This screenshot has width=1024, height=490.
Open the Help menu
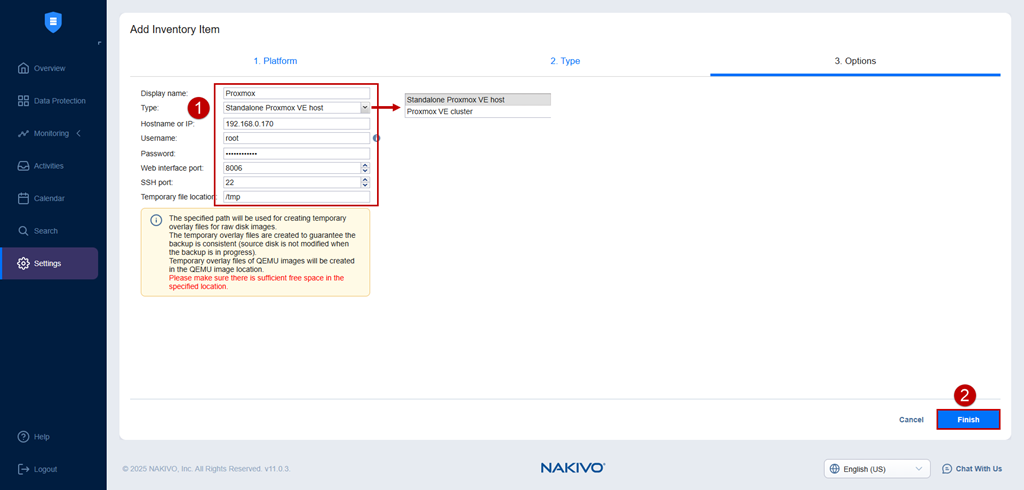click(33, 436)
